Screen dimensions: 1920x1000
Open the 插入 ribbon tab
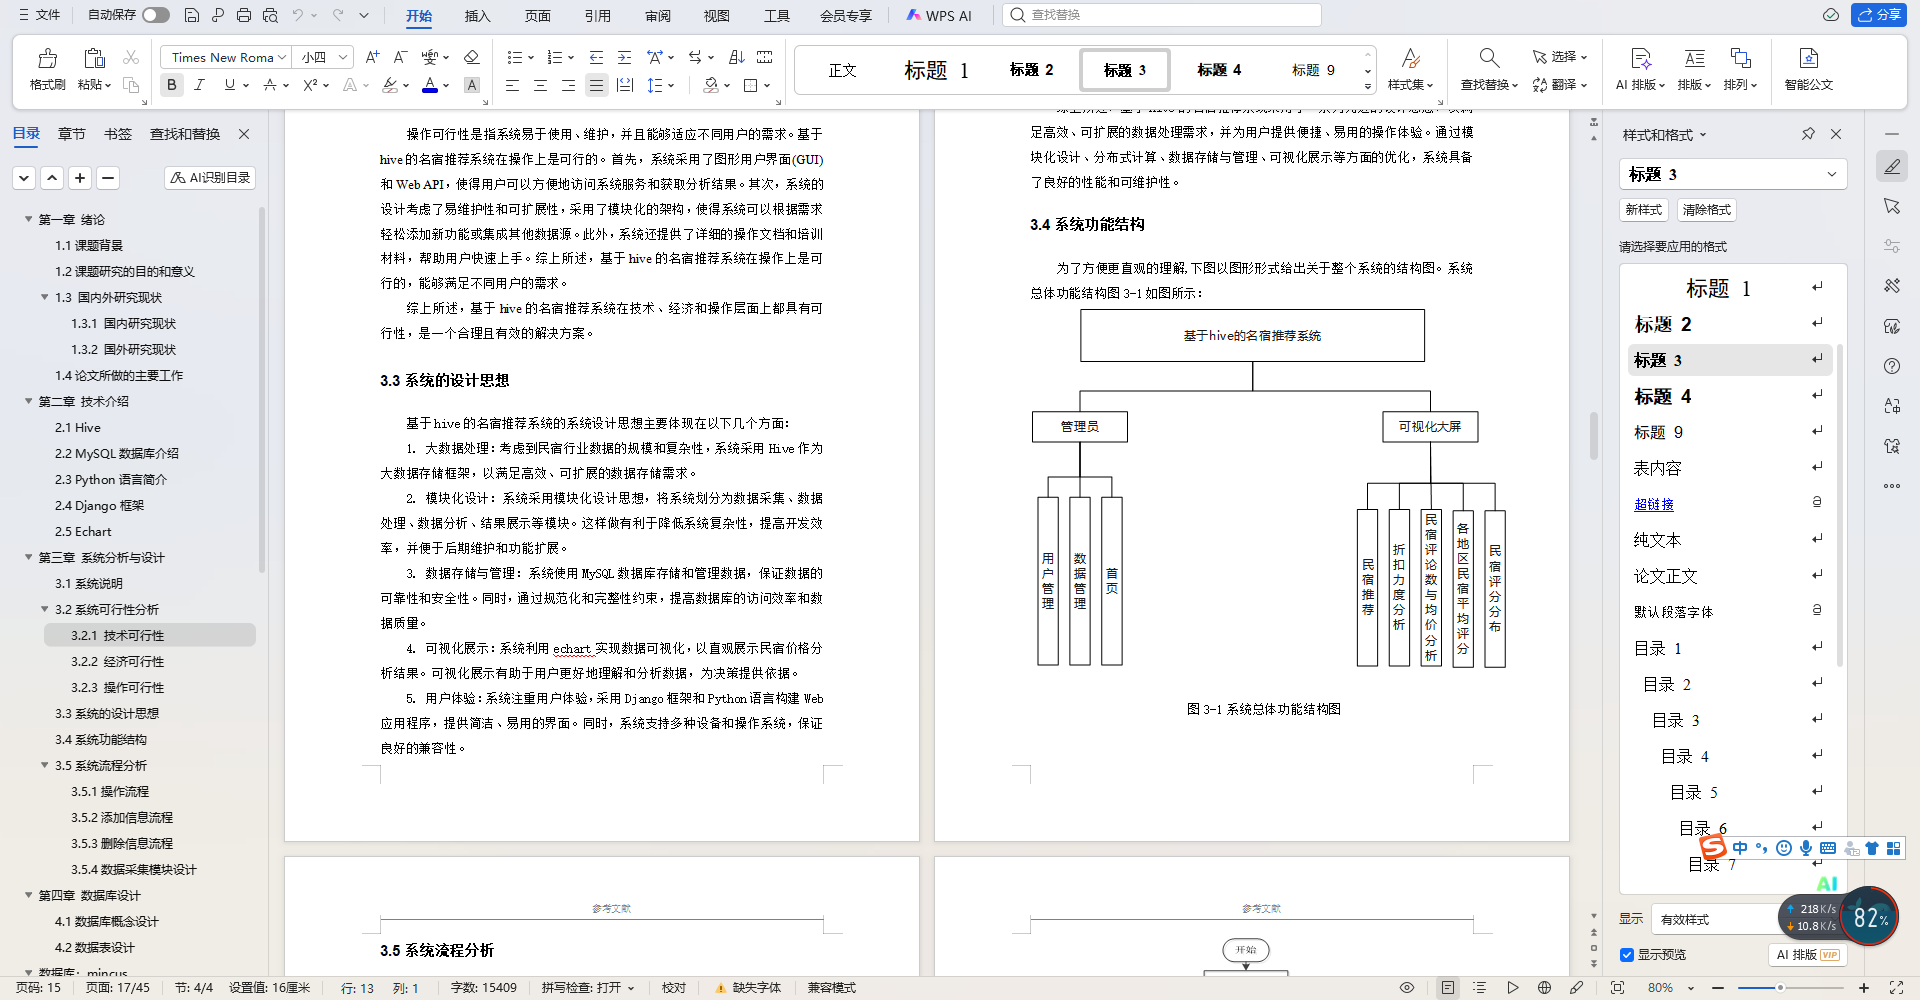[x=478, y=15]
